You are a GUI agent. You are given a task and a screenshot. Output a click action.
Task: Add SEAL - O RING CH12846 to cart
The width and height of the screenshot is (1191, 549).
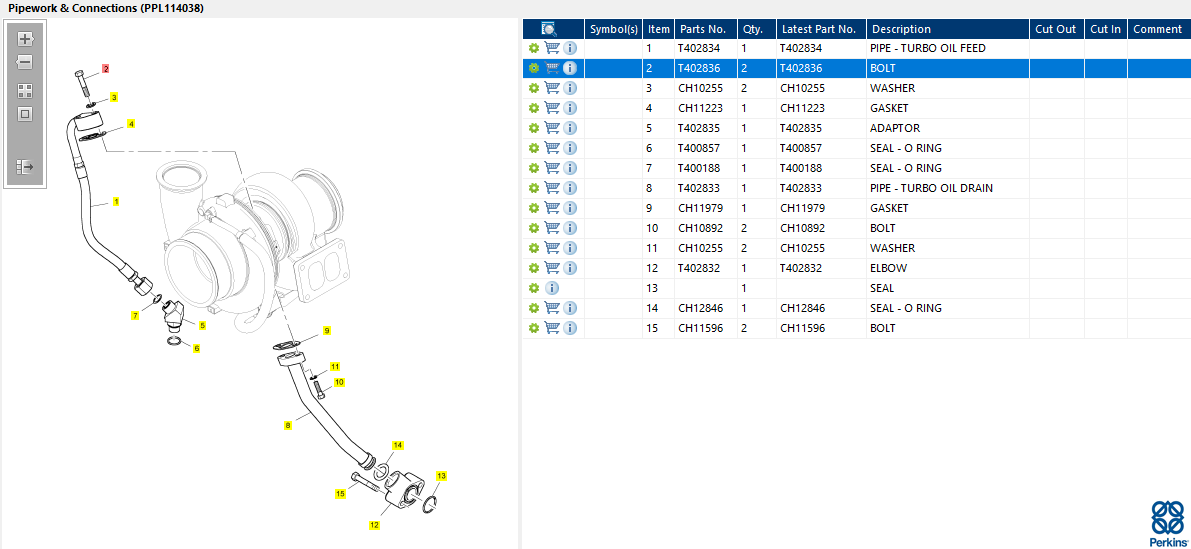552,308
